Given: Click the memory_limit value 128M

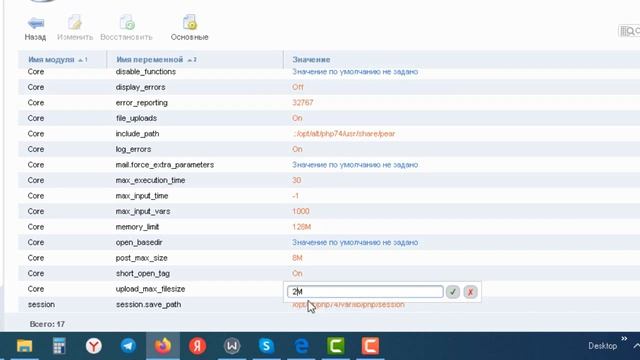Looking at the screenshot, I should (x=302, y=227).
